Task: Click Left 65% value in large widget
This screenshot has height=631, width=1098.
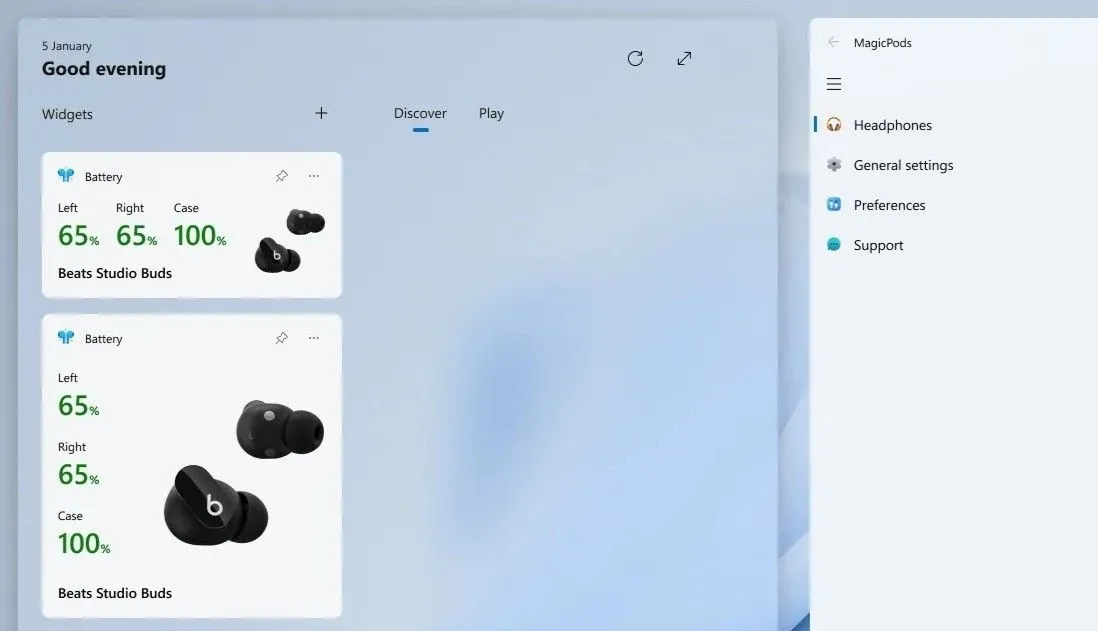Action: (78, 406)
